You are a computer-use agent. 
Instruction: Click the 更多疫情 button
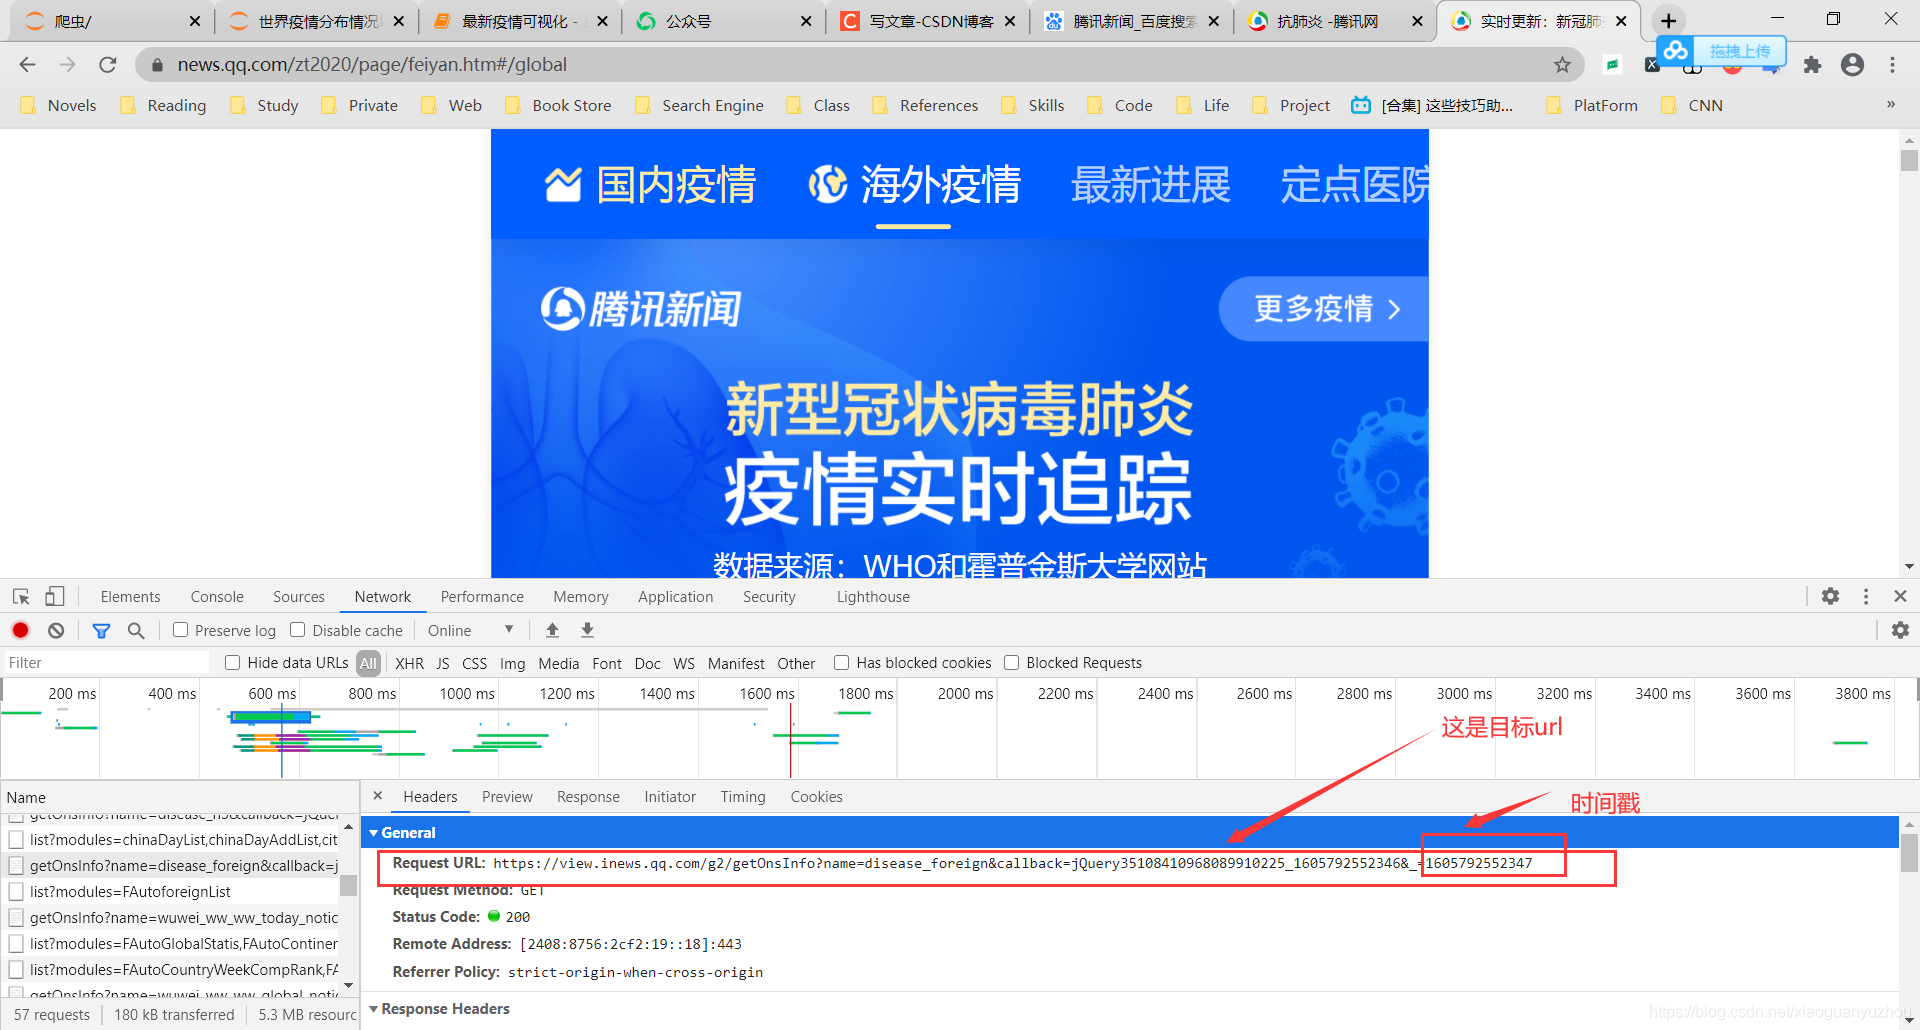coord(1324,309)
